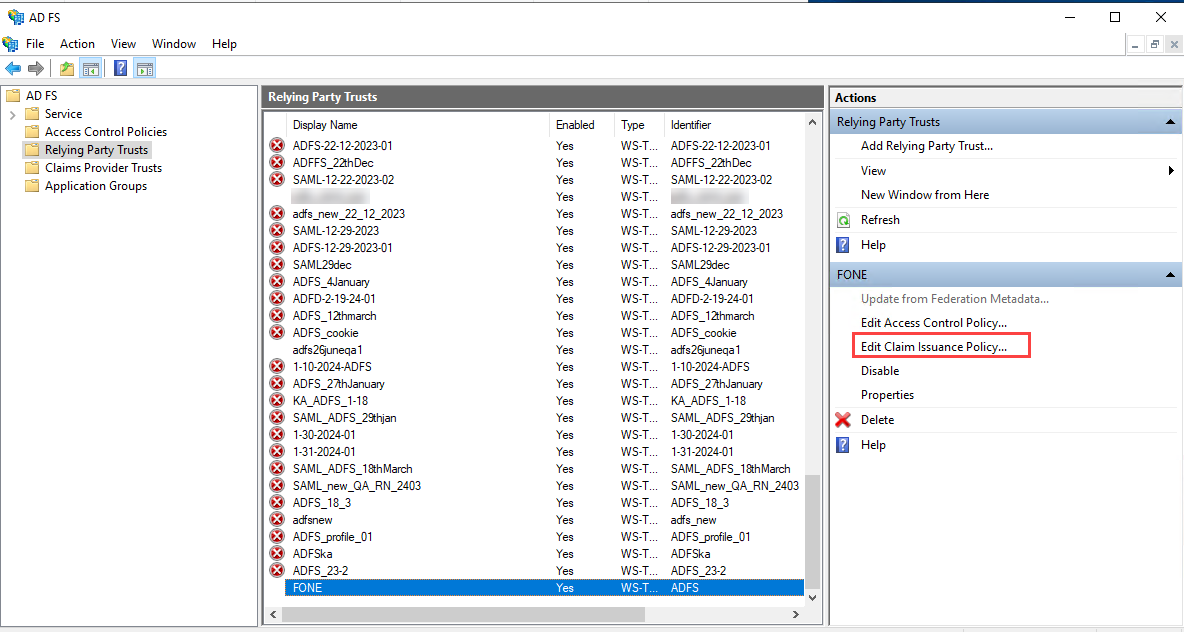This screenshot has height=632, width=1184.
Task: Click the error icon beside 1-10-2024-ADFS
Action: (x=277, y=366)
